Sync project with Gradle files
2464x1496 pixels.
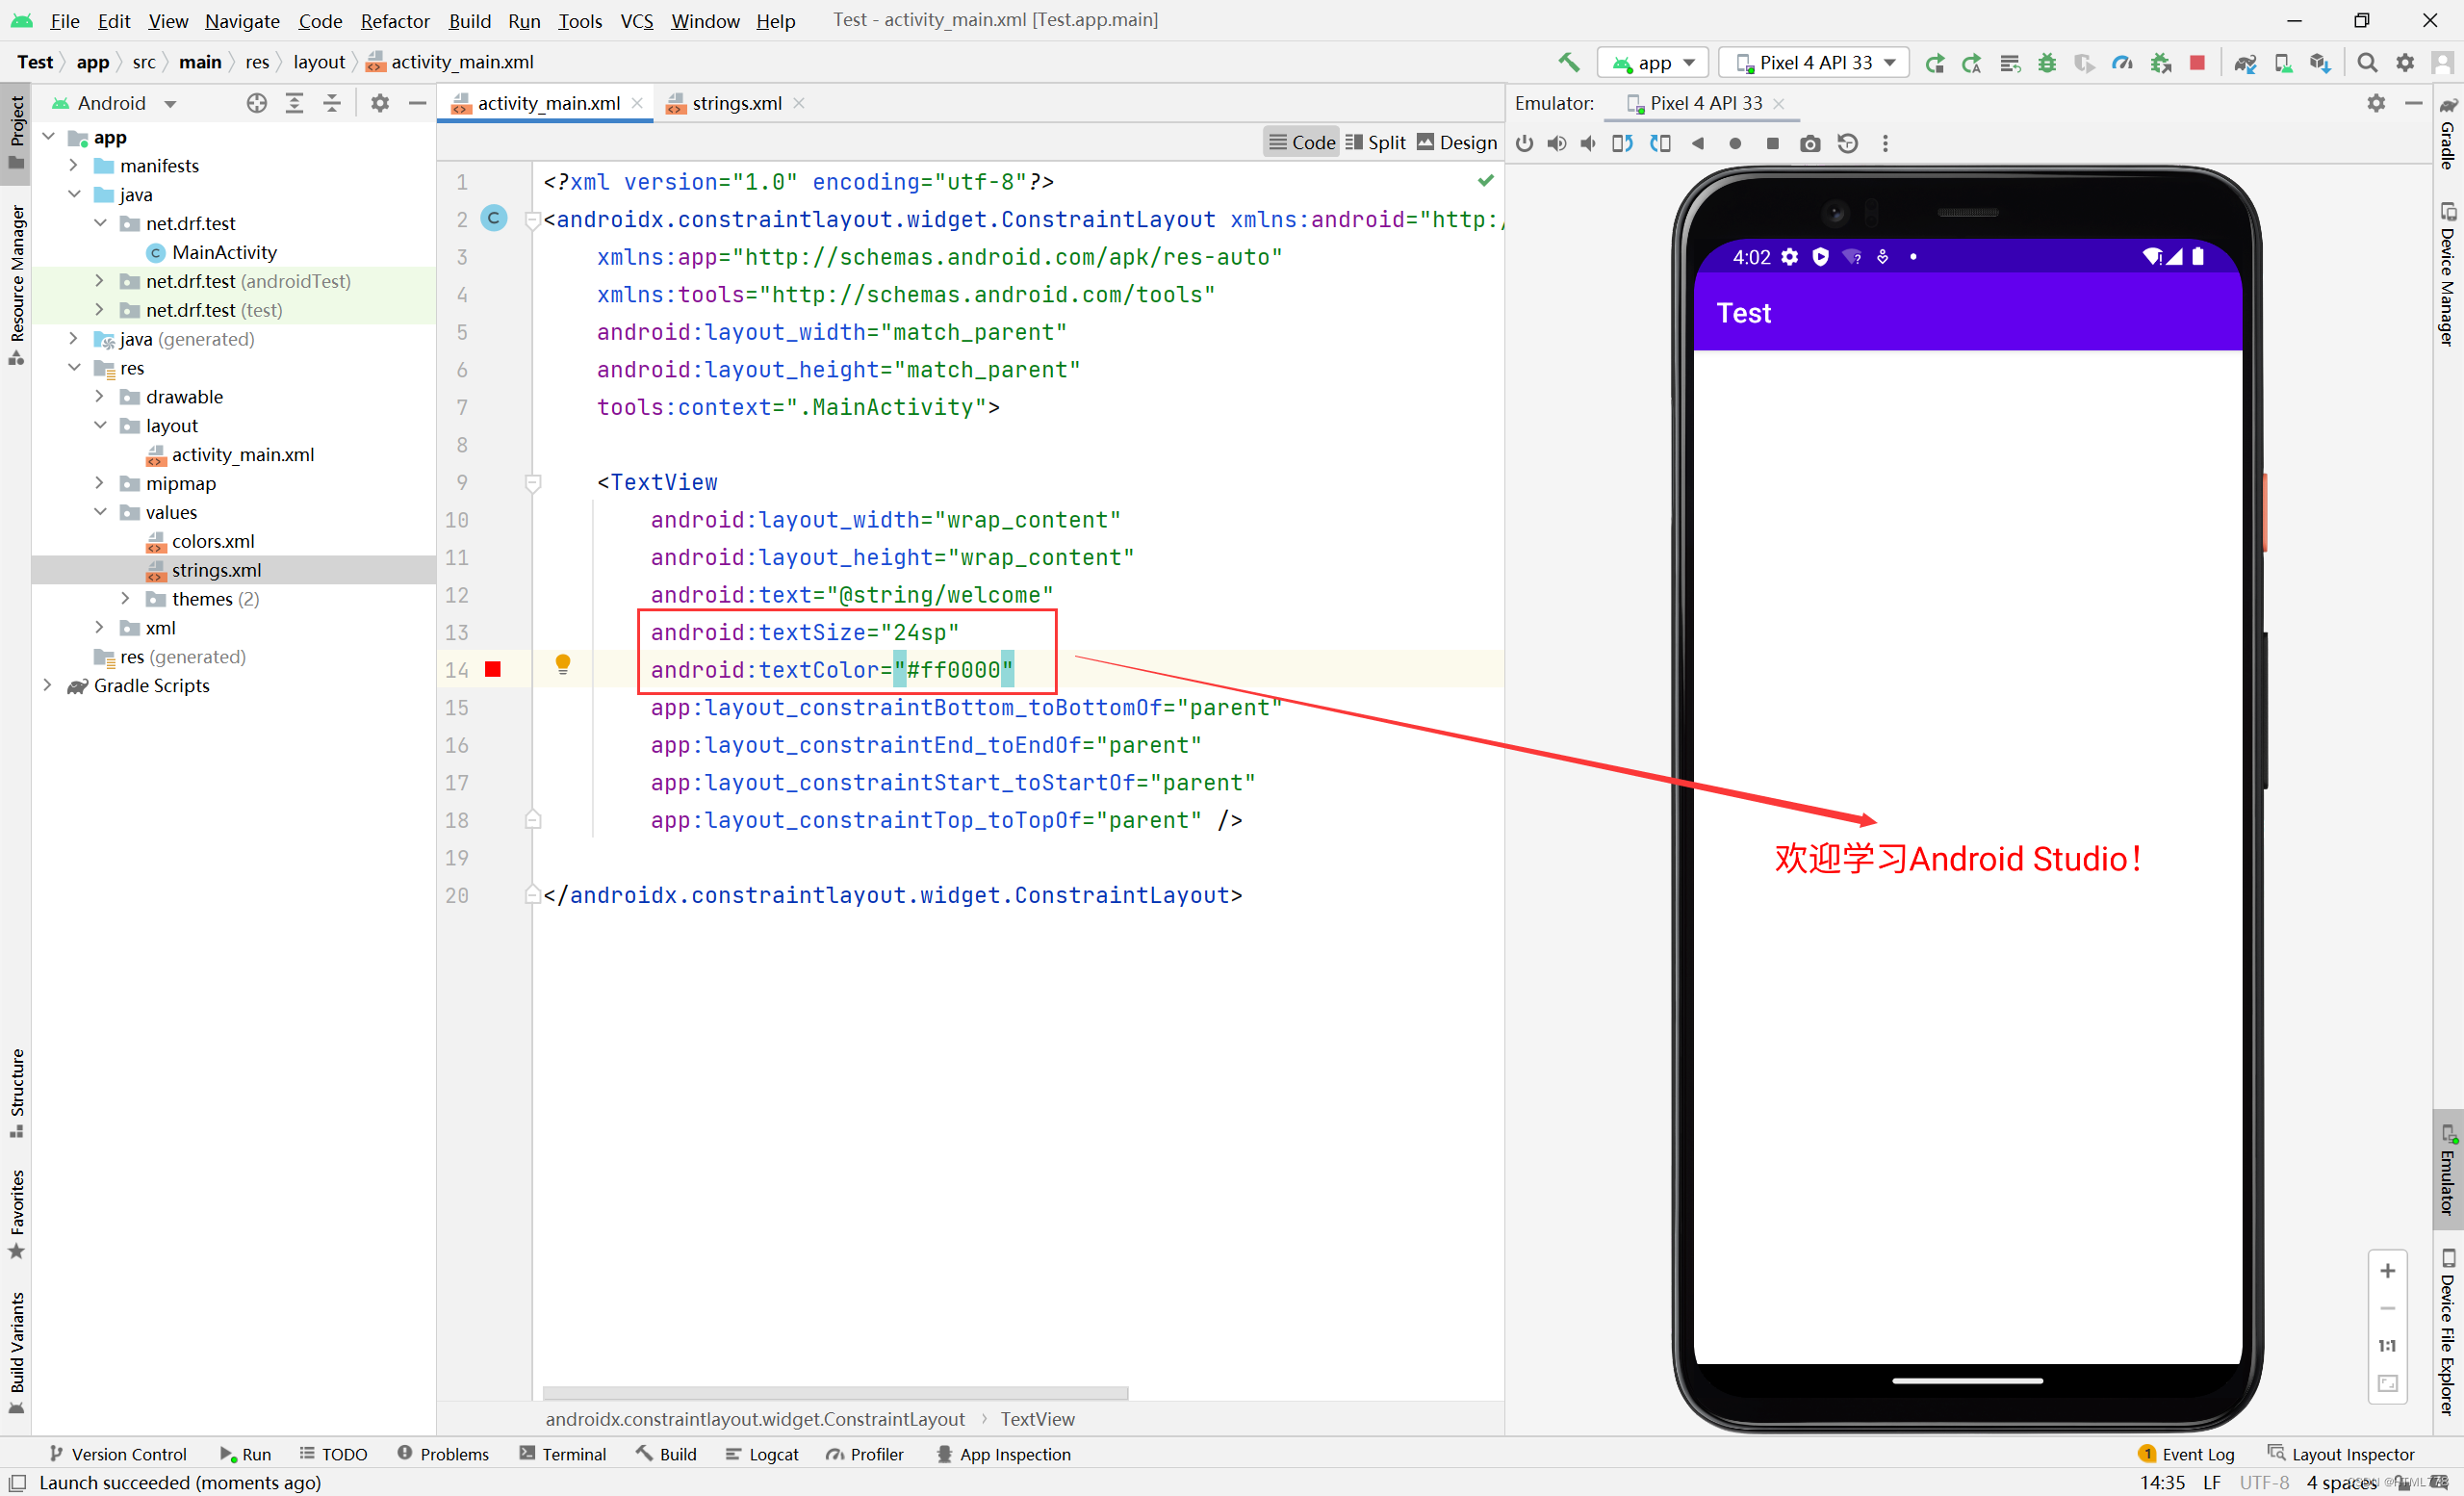pos(2245,63)
